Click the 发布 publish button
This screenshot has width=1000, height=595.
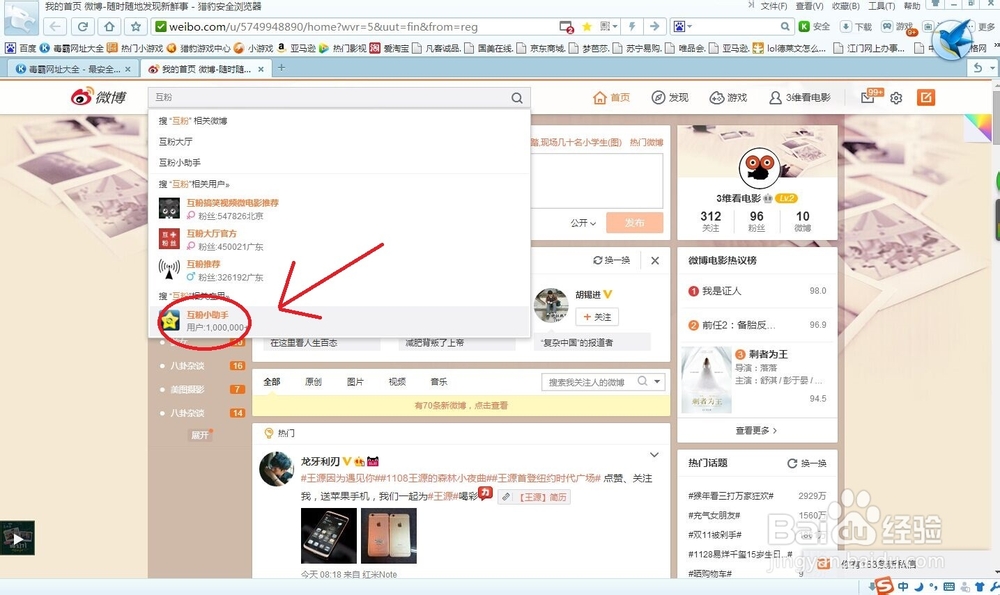(x=635, y=223)
